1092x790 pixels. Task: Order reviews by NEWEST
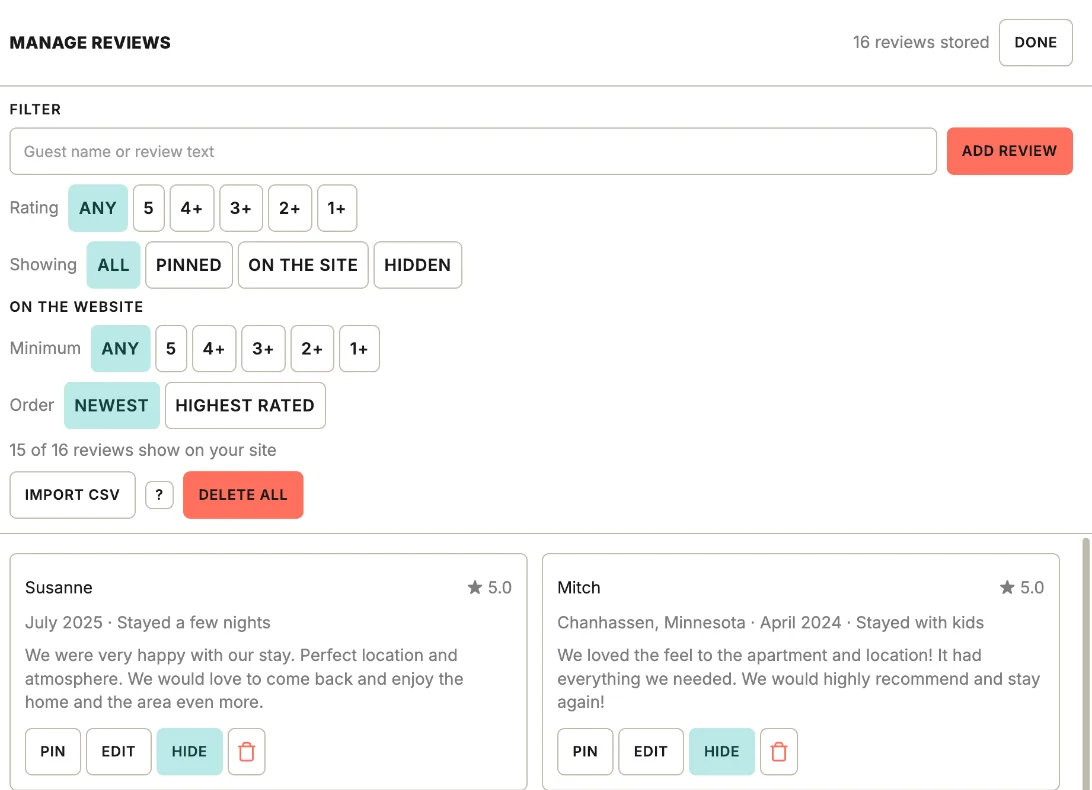tap(111, 405)
